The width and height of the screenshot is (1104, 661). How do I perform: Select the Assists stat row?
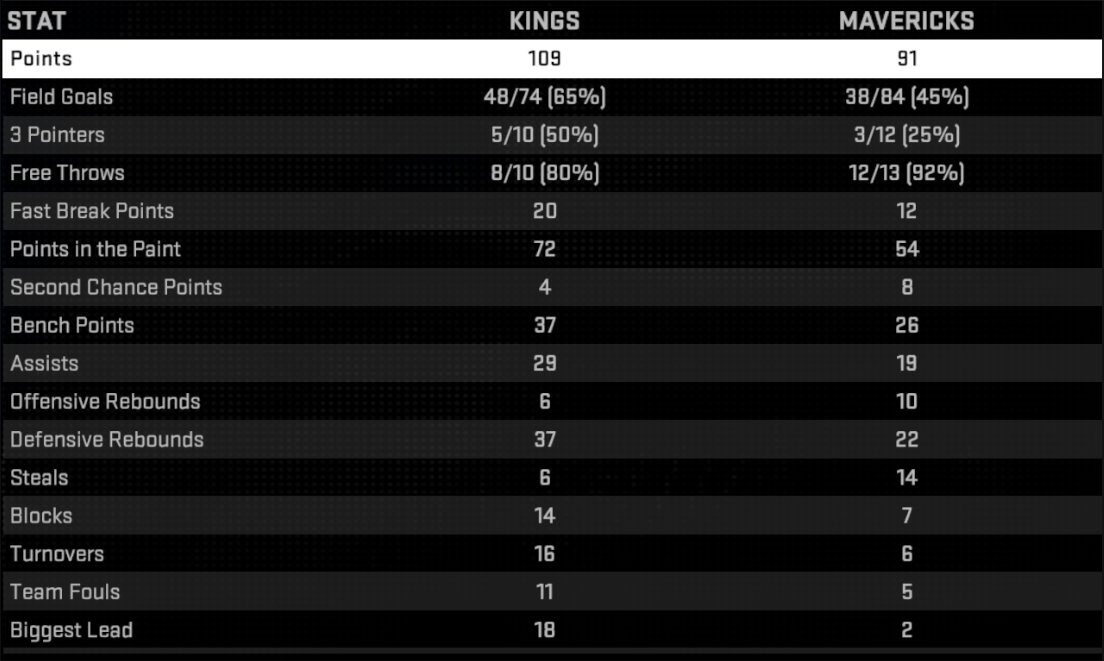click(552, 363)
